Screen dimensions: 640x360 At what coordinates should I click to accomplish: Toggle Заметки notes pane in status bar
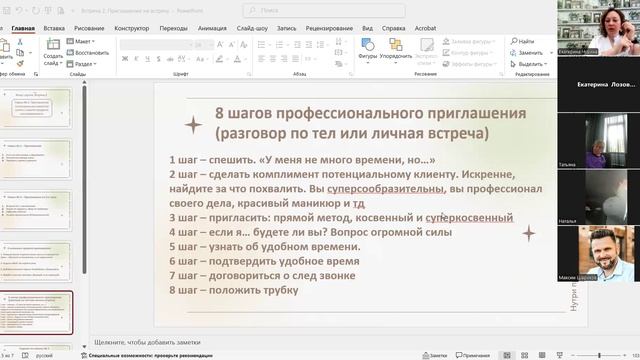pyautogui.click(x=434, y=356)
